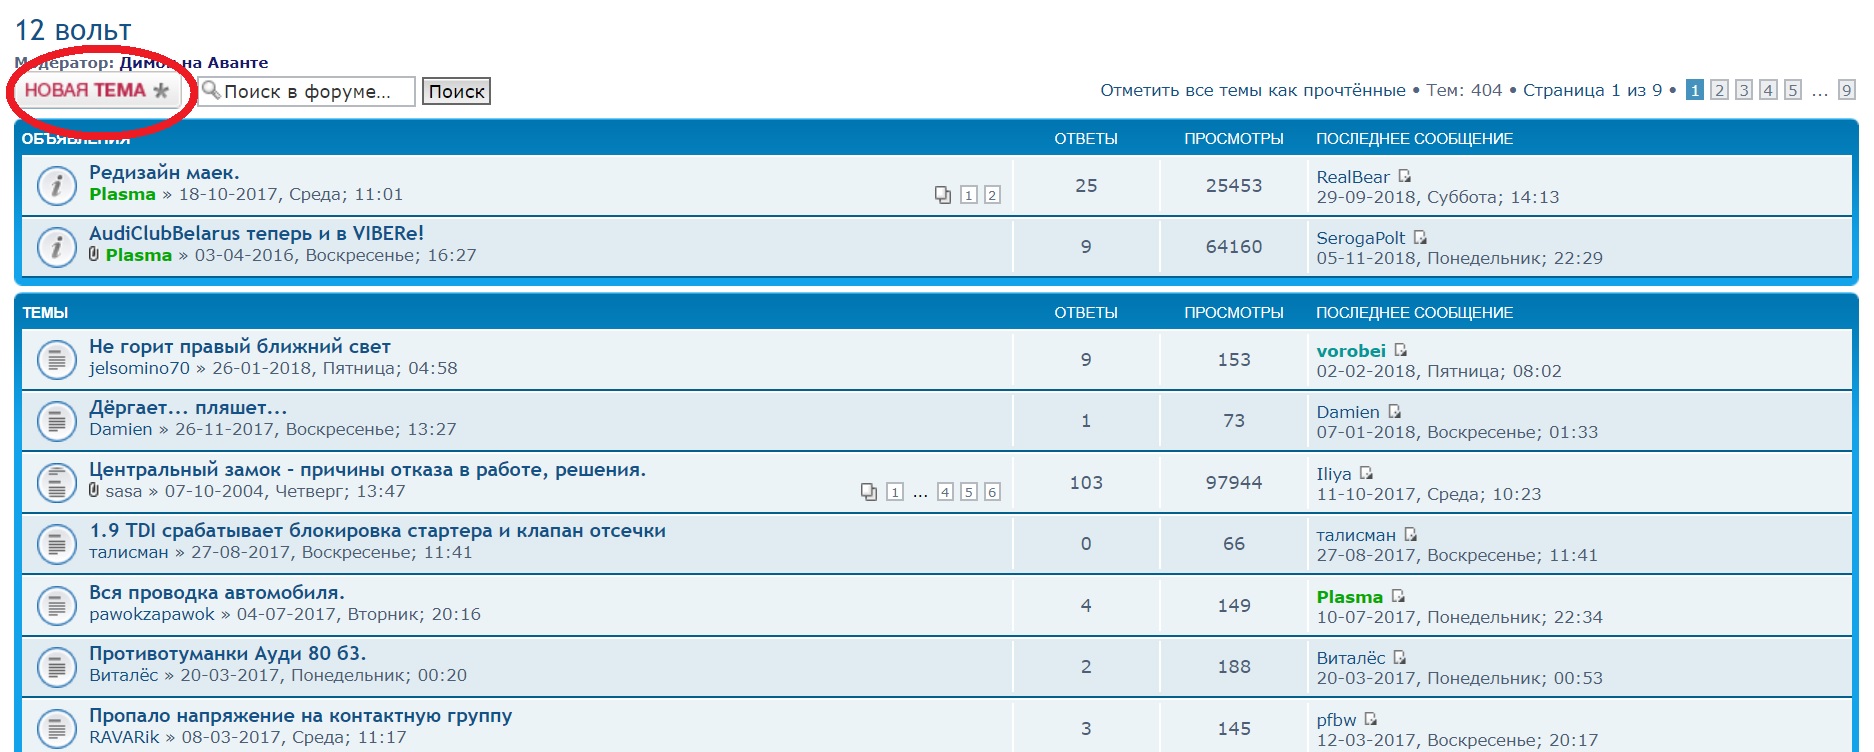Click announcement icon of Редизайн маек
The height and width of the screenshot is (752, 1874).
pyautogui.click(x=56, y=185)
